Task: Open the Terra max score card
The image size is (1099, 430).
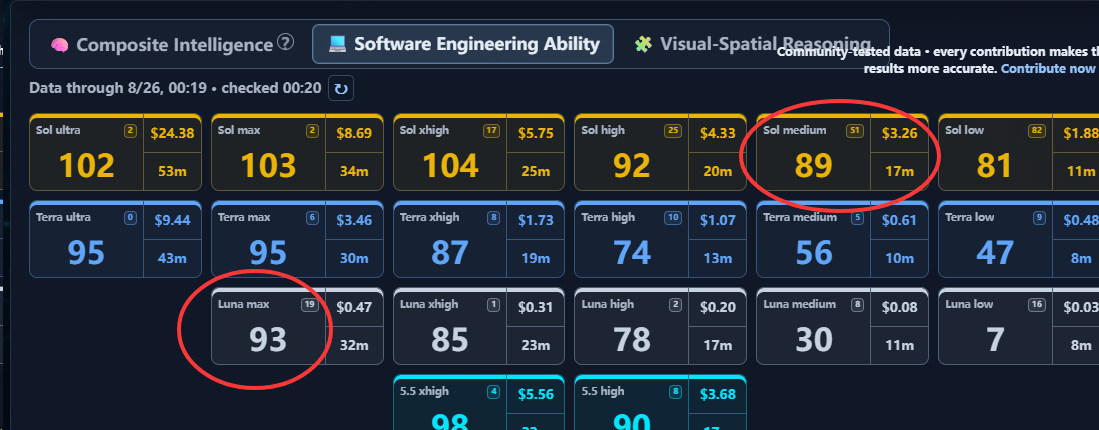Action: 297,240
